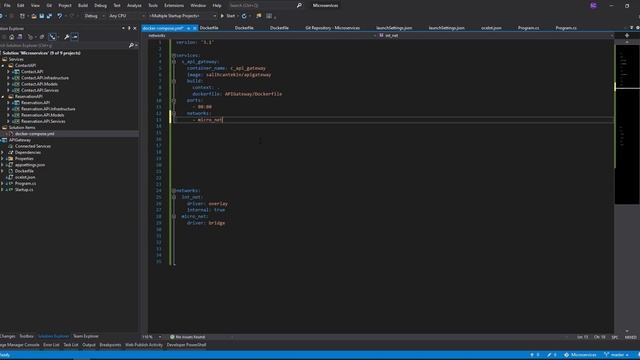Click the Save icon in toolbar

pos(41,16)
